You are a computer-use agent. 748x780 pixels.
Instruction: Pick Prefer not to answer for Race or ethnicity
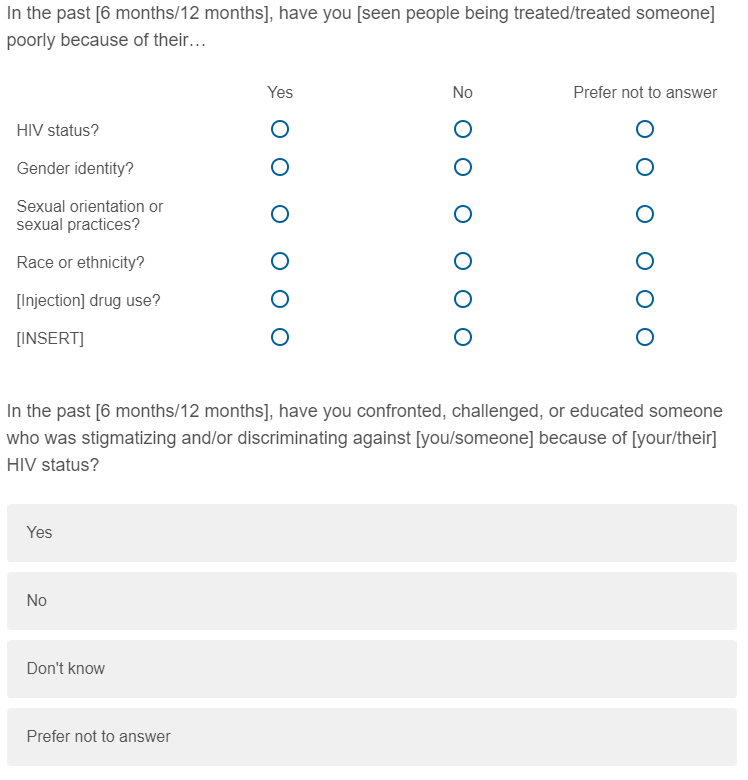645,261
